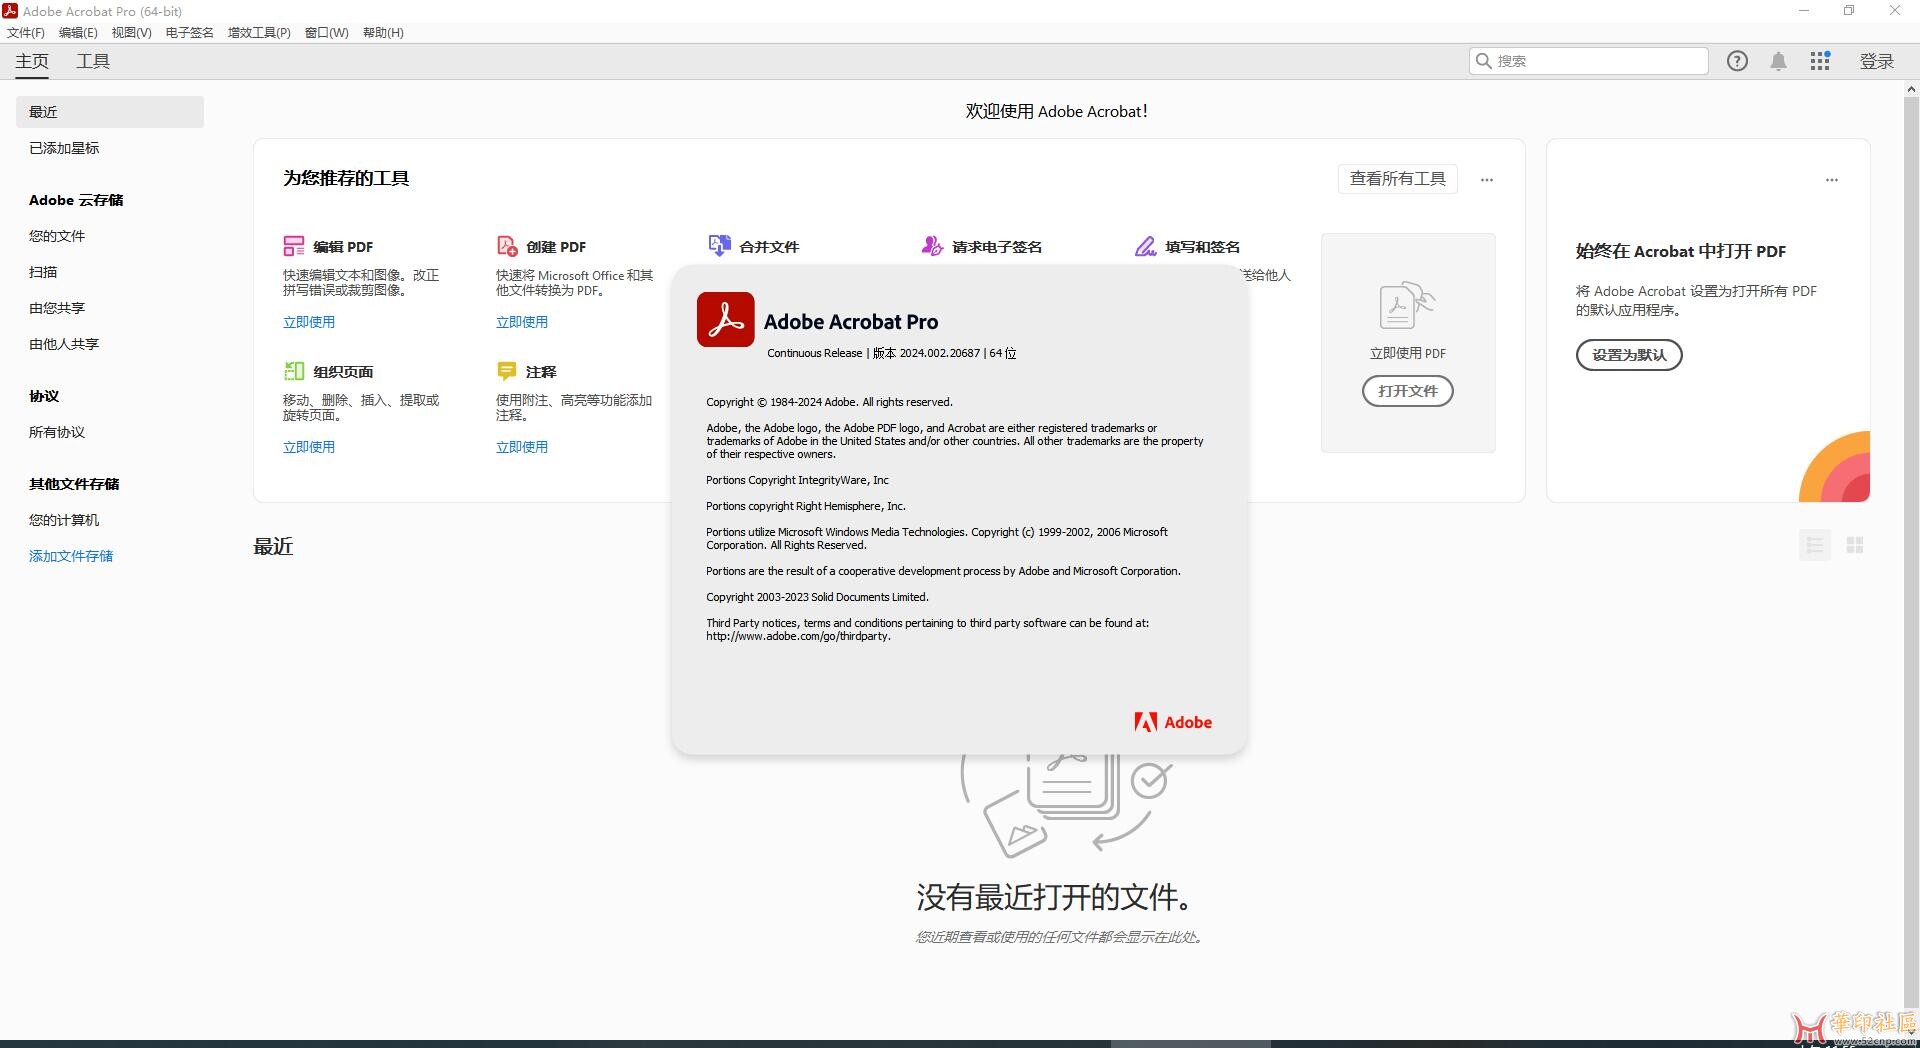Click the 添加文件存储 link
The image size is (1920, 1048).
click(x=71, y=556)
